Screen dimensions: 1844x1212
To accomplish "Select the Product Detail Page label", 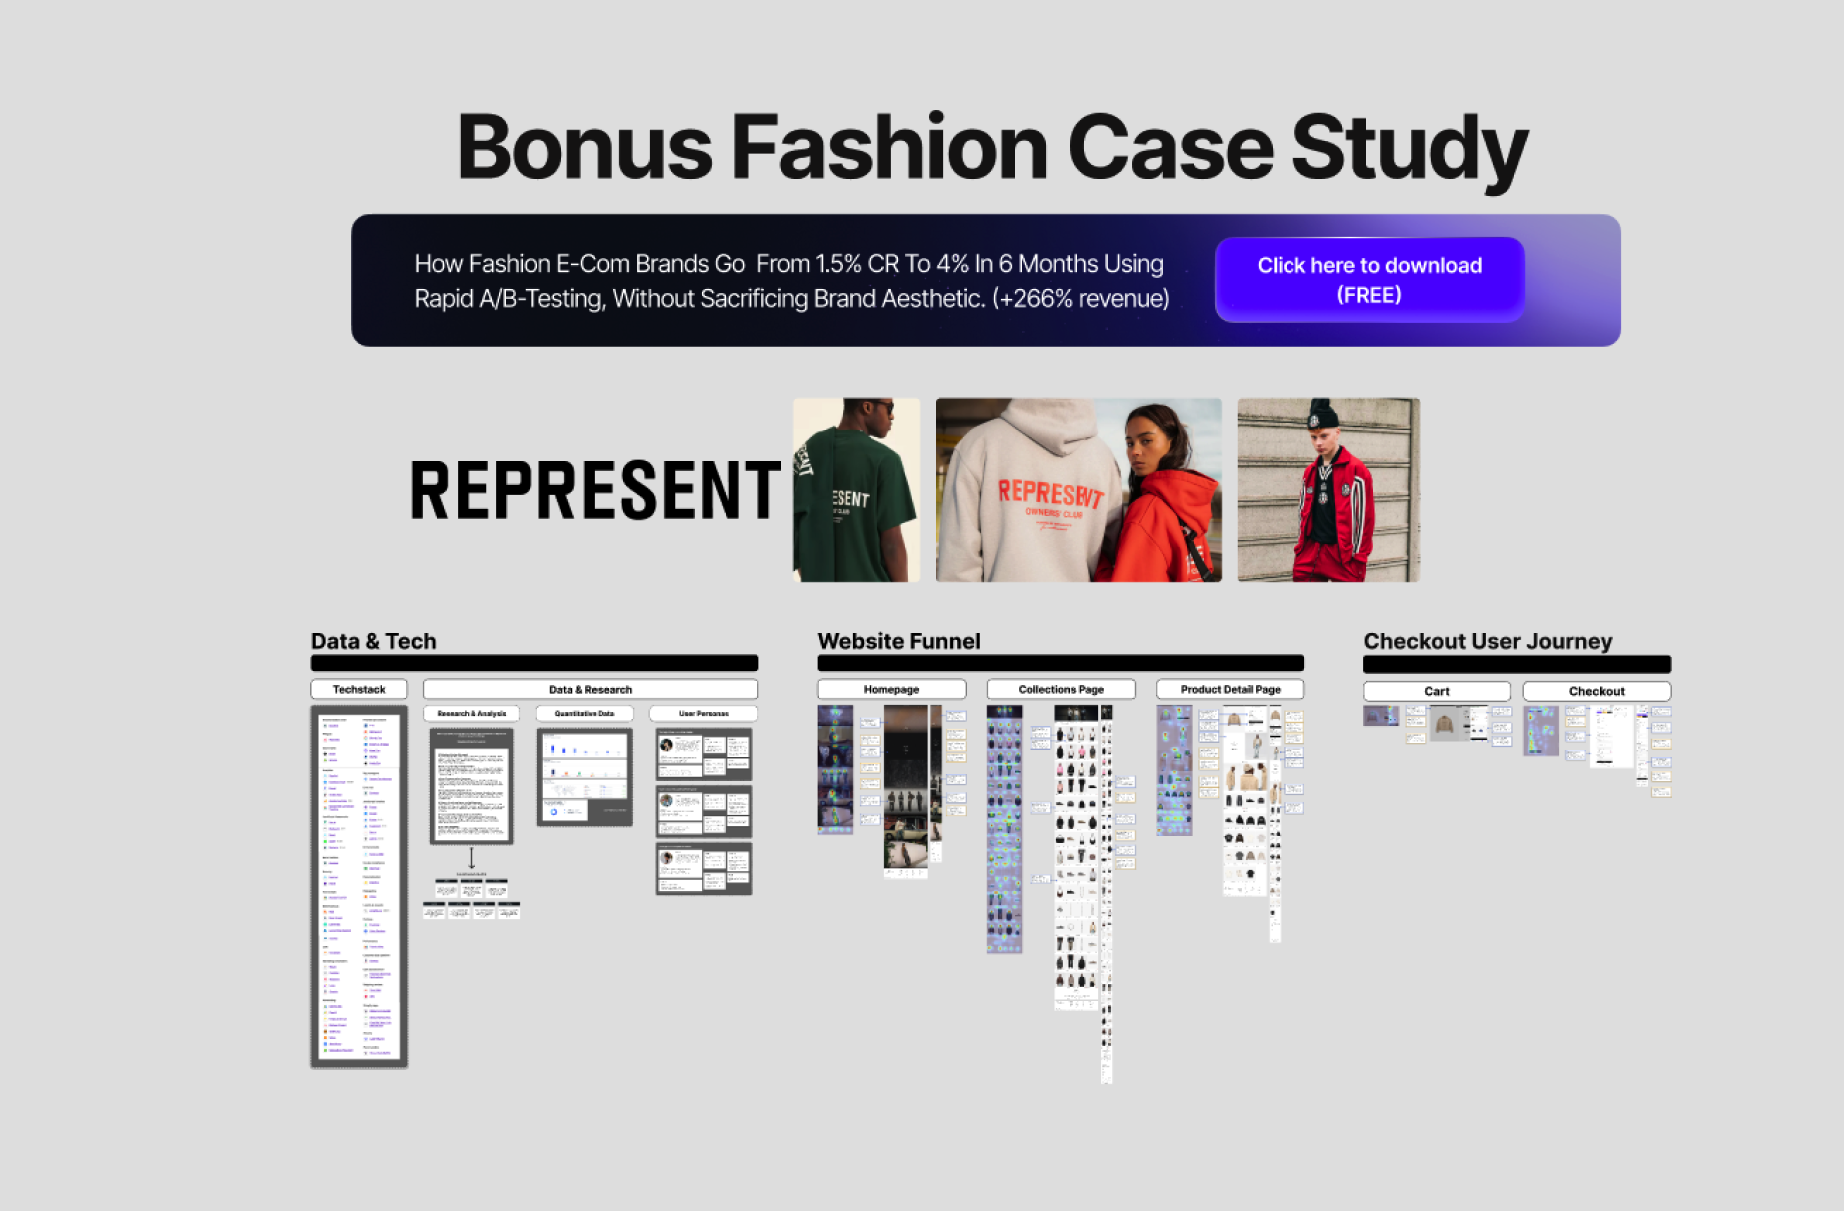I will tap(1230, 690).
